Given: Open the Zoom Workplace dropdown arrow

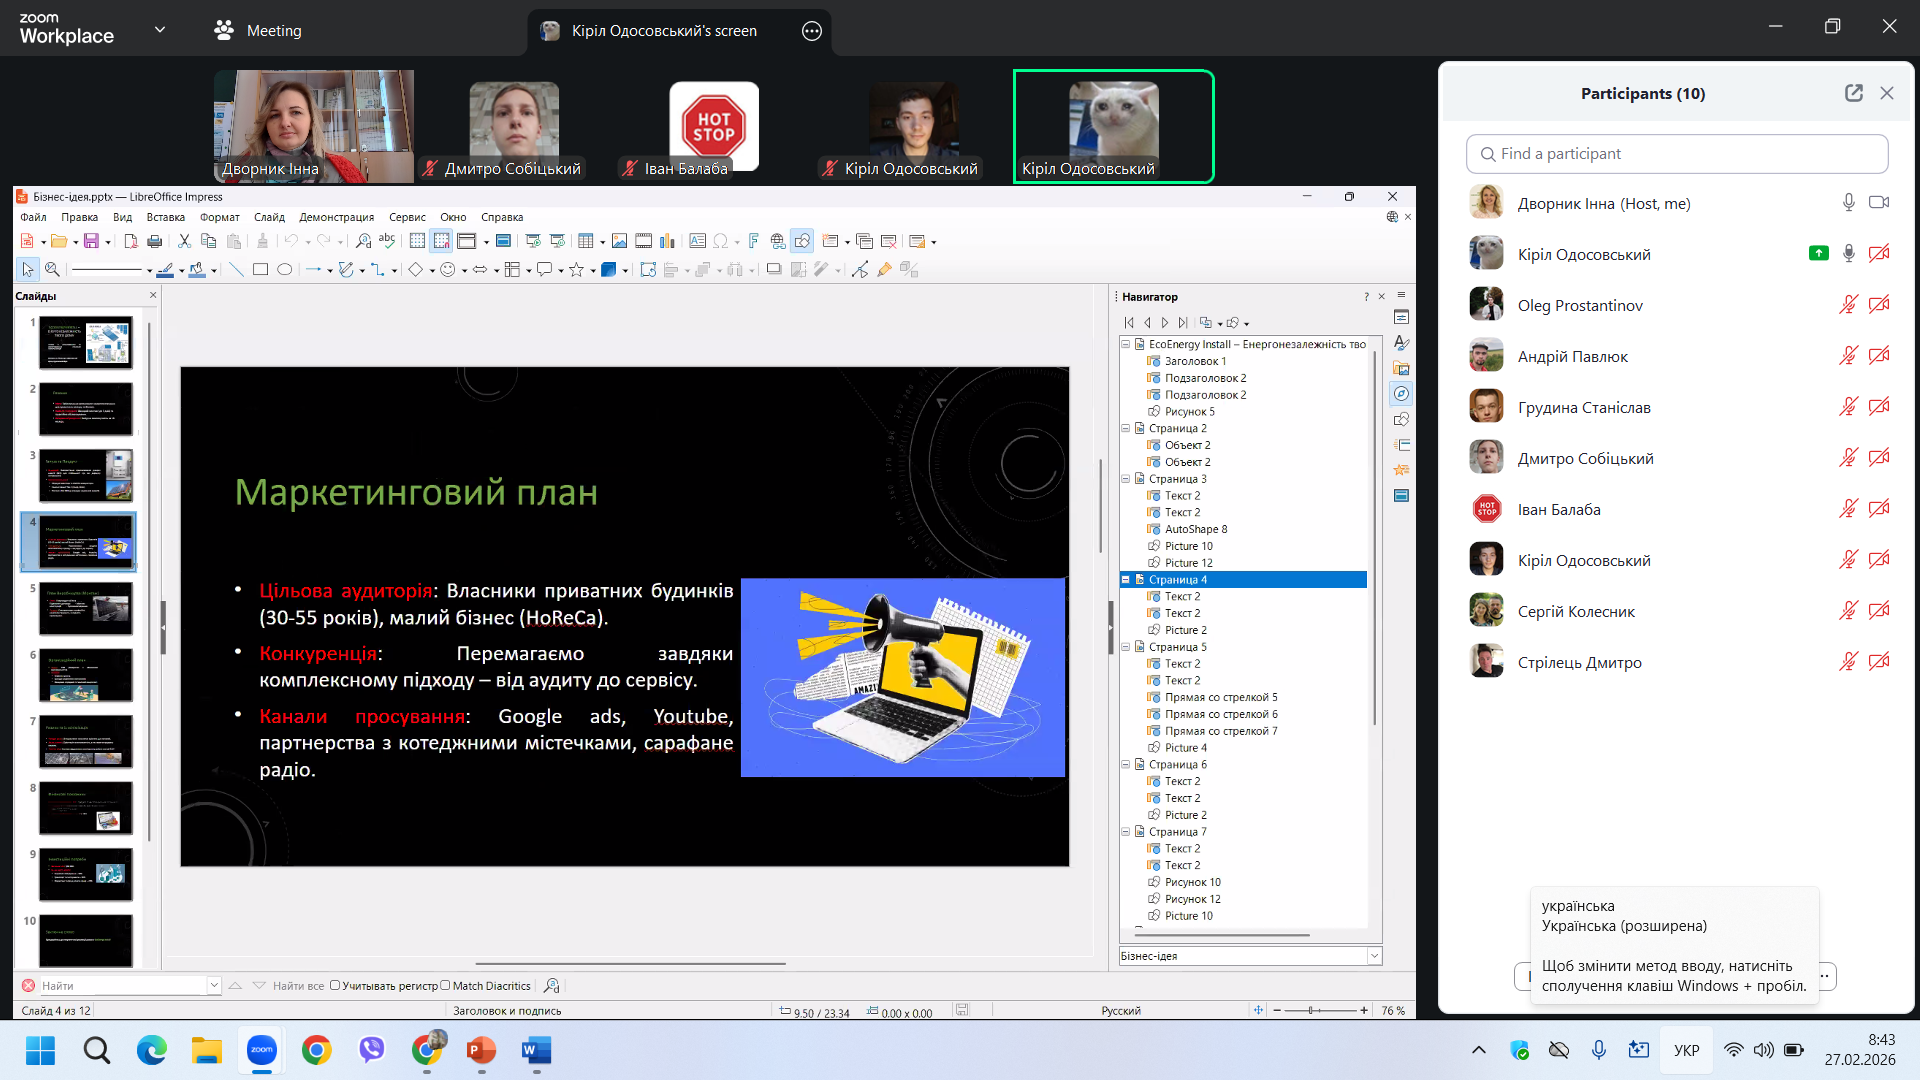Looking at the screenshot, I should click(160, 30).
